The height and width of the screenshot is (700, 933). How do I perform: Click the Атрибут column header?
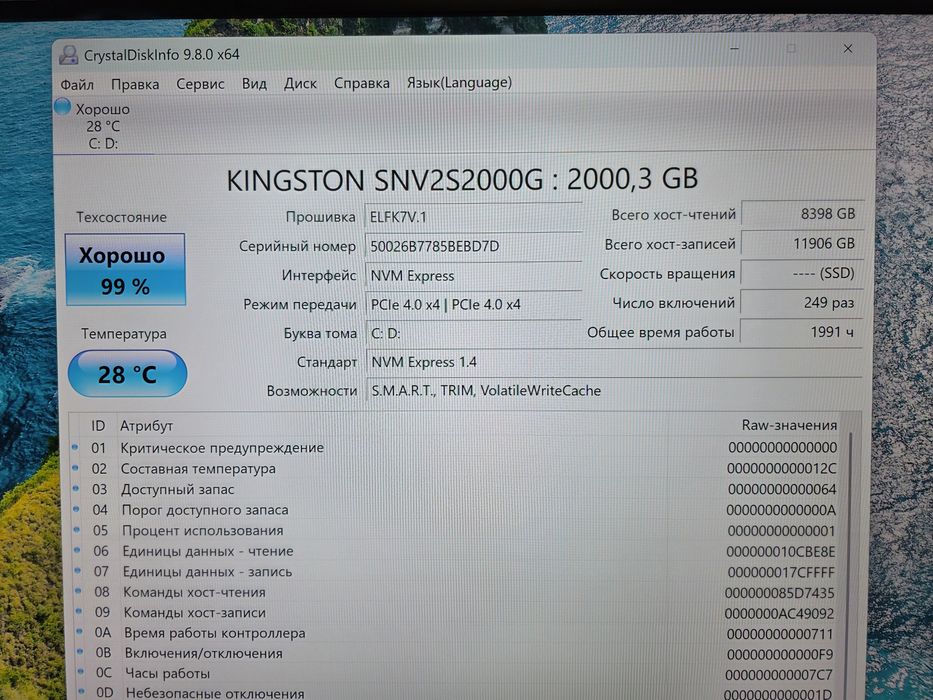146,426
